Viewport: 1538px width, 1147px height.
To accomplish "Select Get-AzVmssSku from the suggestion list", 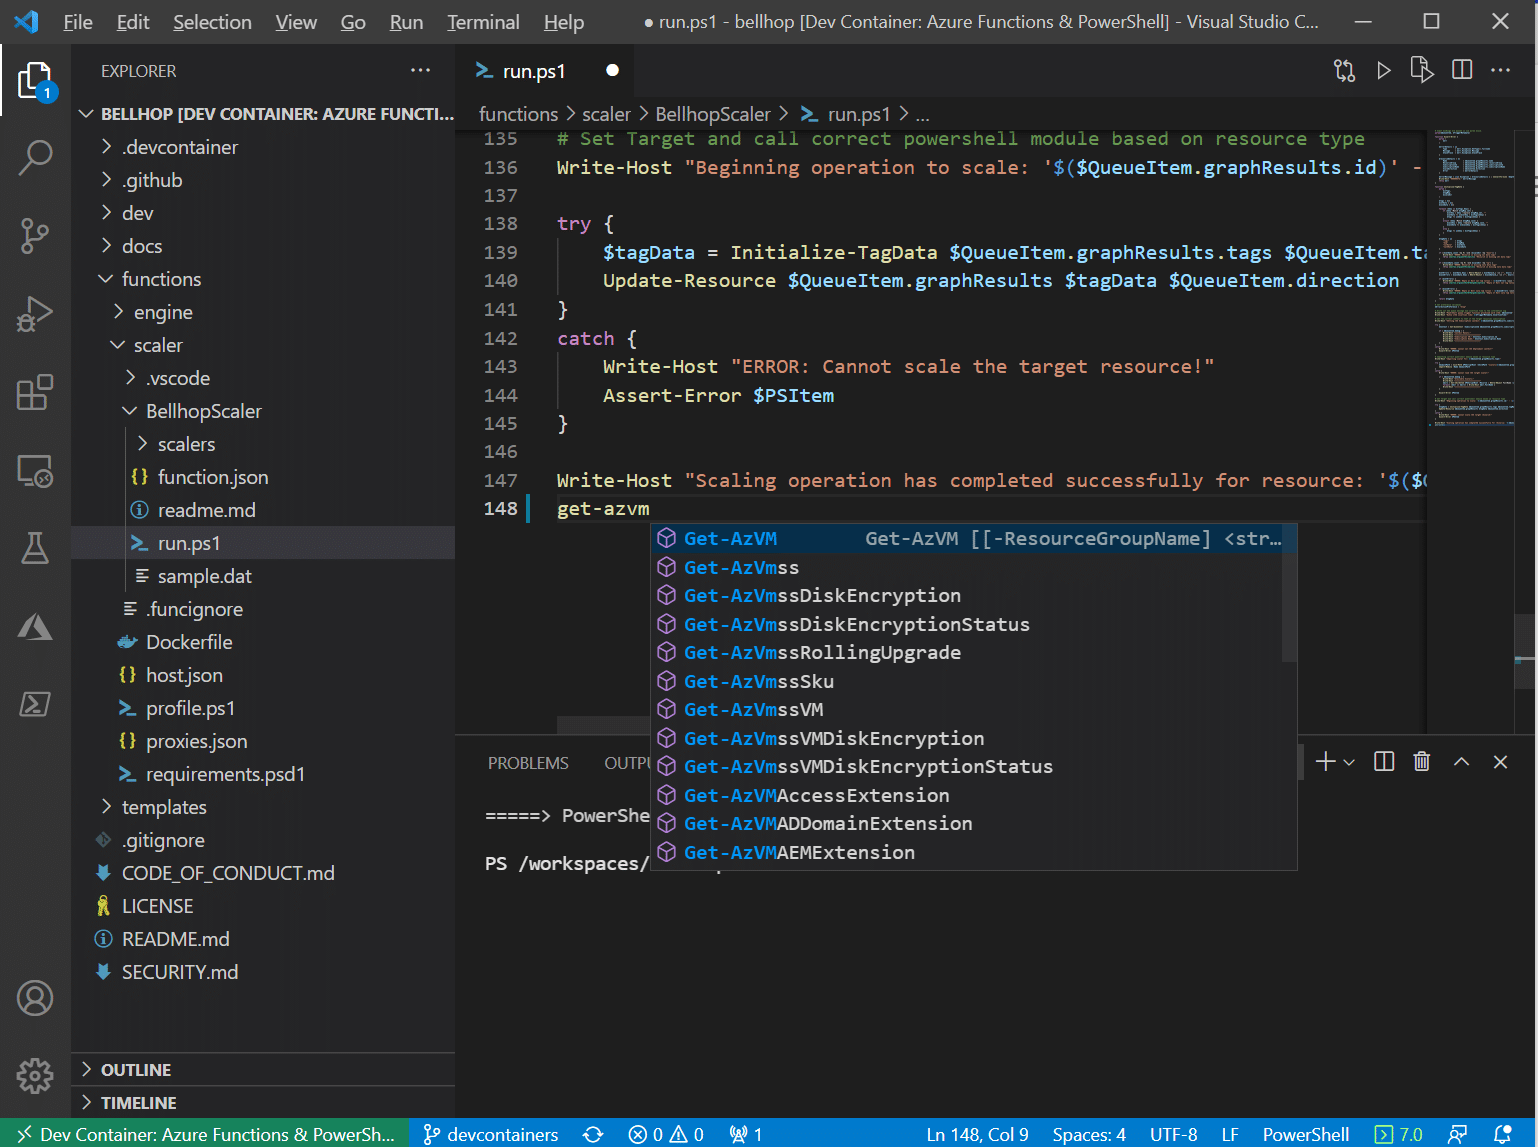I will point(759,681).
